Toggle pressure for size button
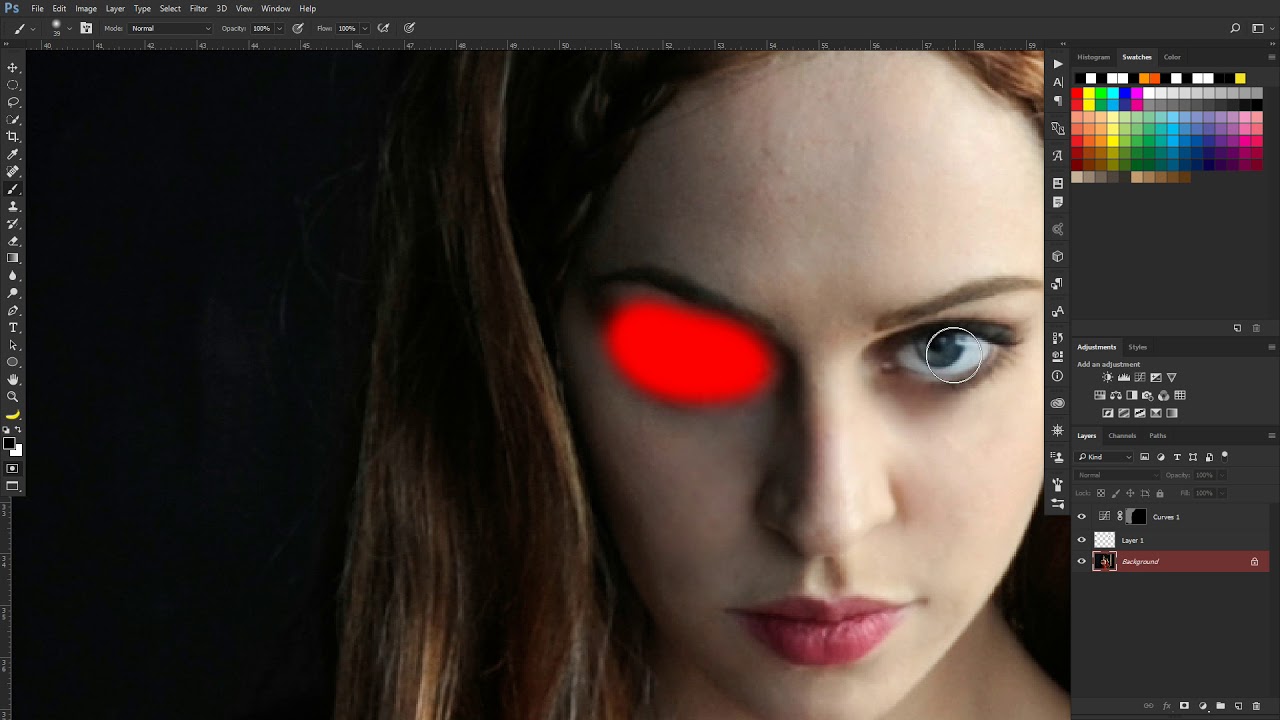The width and height of the screenshot is (1280, 720). 409,28
